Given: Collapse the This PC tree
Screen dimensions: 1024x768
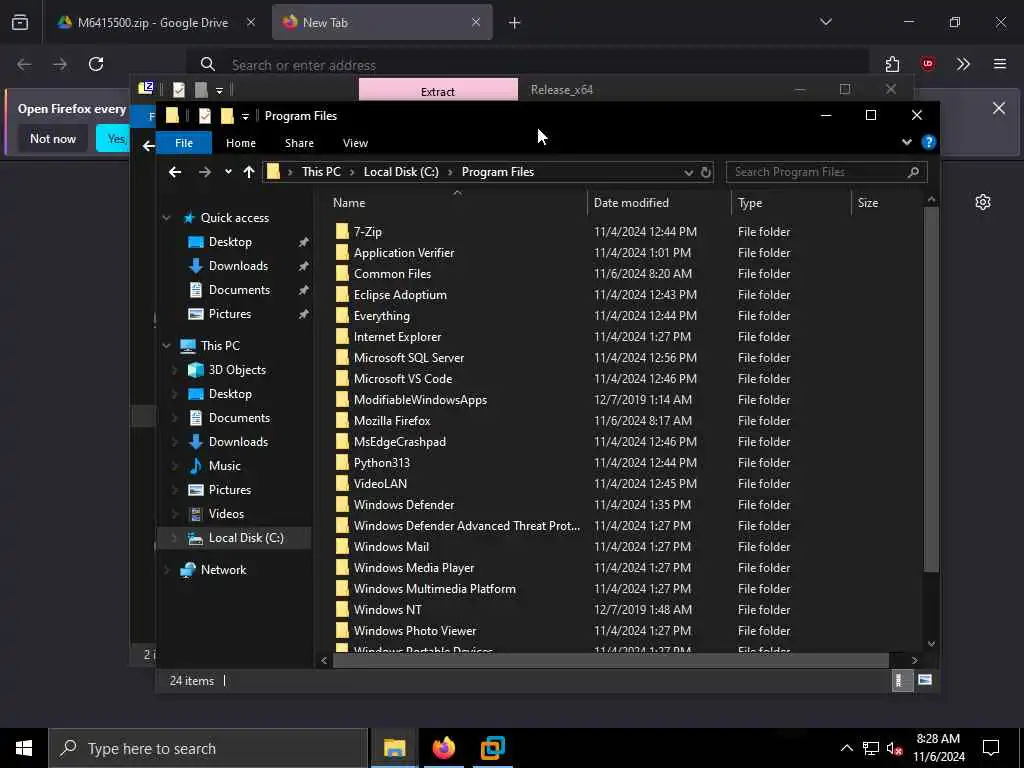Looking at the screenshot, I should (167, 345).
